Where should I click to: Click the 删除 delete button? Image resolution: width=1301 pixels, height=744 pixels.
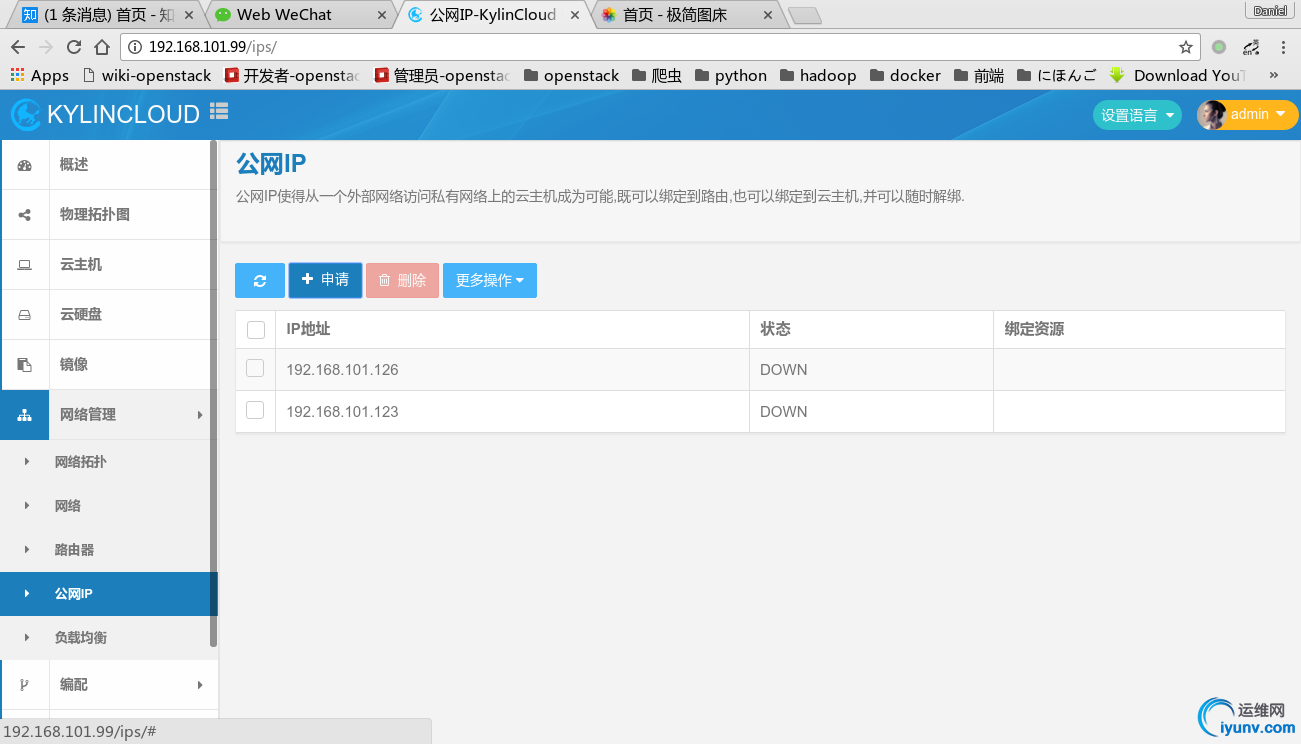point(402,281)
